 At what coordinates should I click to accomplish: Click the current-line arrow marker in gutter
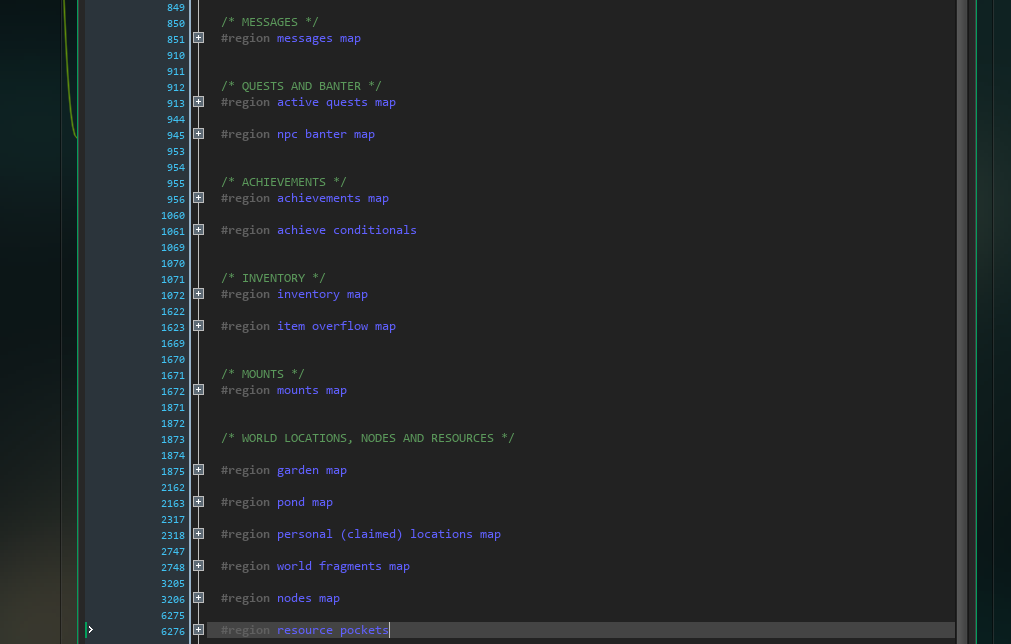(x=90, y=629)
